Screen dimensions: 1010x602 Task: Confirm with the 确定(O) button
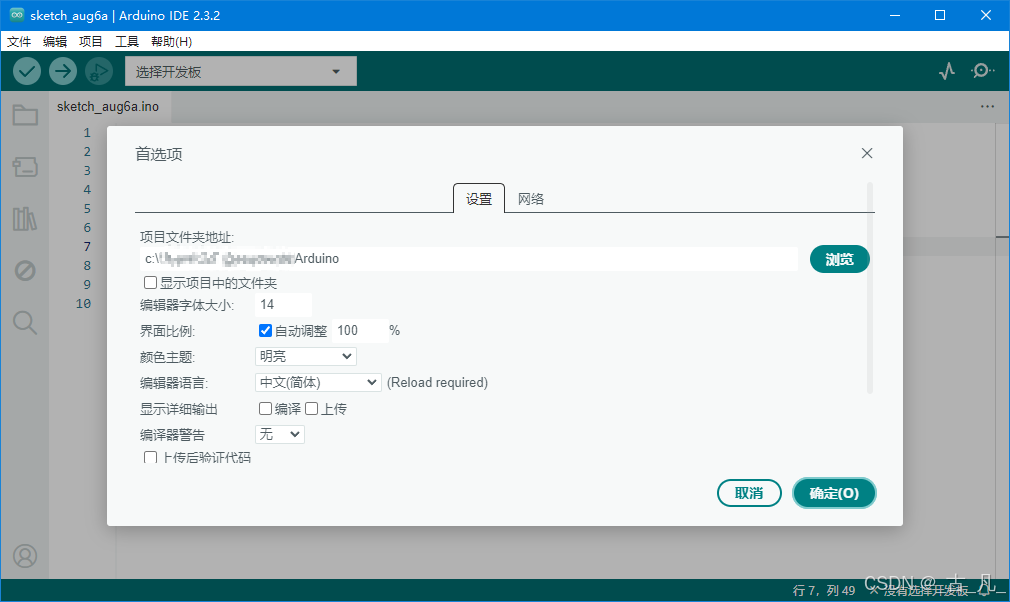pos(834,493)
